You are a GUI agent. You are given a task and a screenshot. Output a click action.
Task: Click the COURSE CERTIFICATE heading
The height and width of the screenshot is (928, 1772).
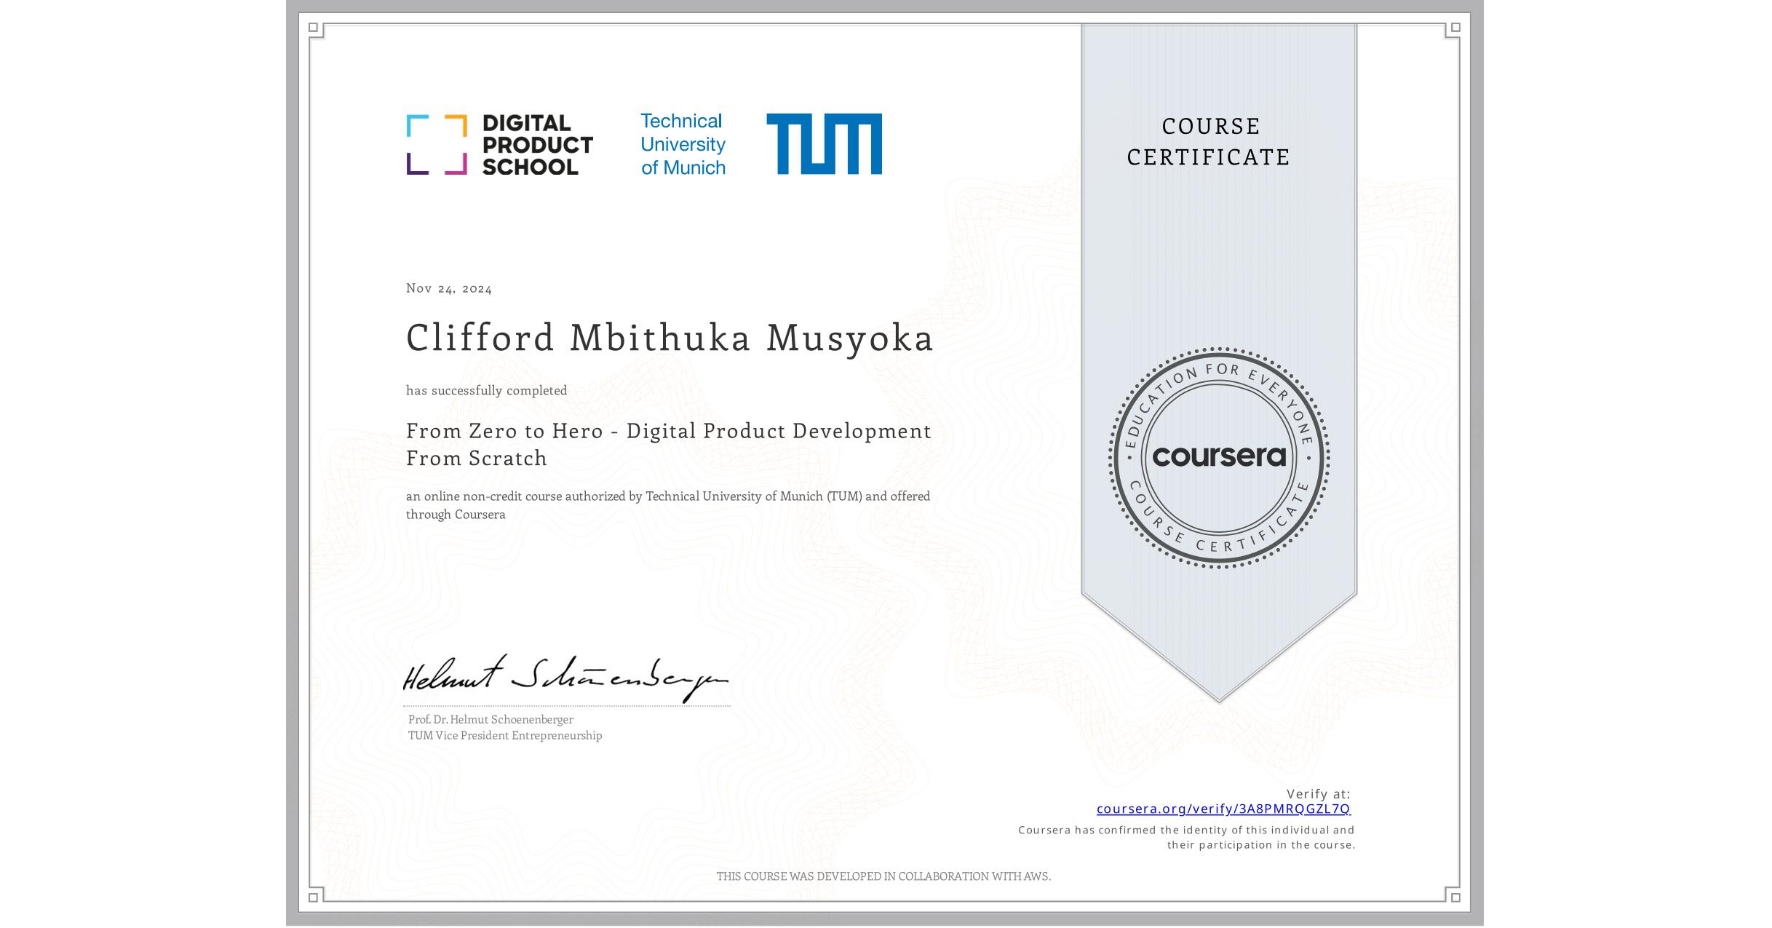point(1208,142)
